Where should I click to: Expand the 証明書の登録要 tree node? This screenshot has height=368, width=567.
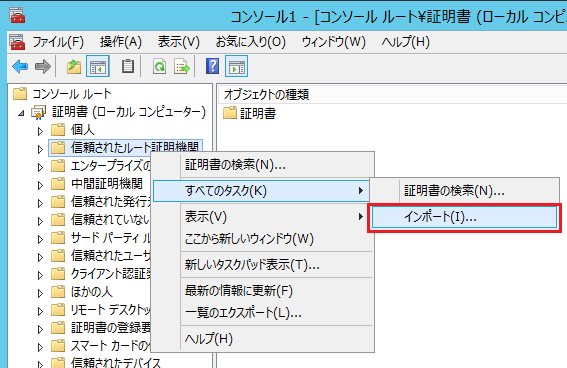click(40, 329)
